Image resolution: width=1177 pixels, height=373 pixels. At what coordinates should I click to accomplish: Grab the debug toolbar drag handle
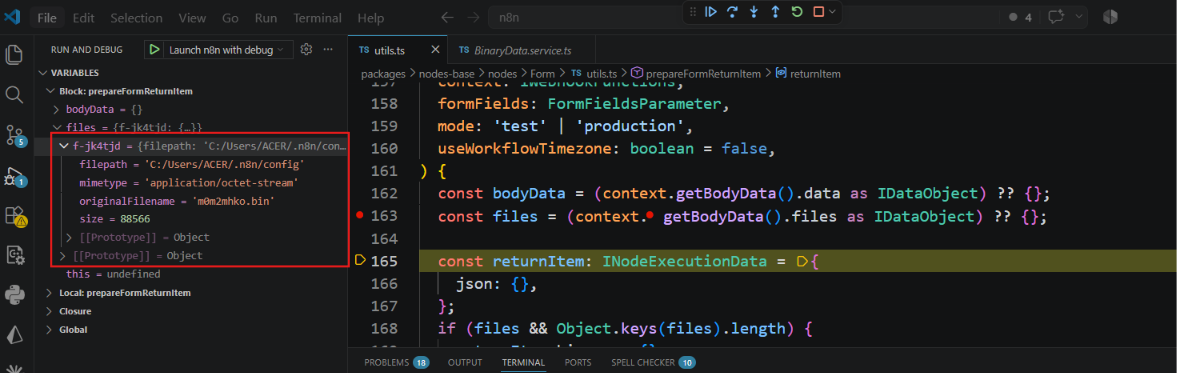tap(693, 12)
